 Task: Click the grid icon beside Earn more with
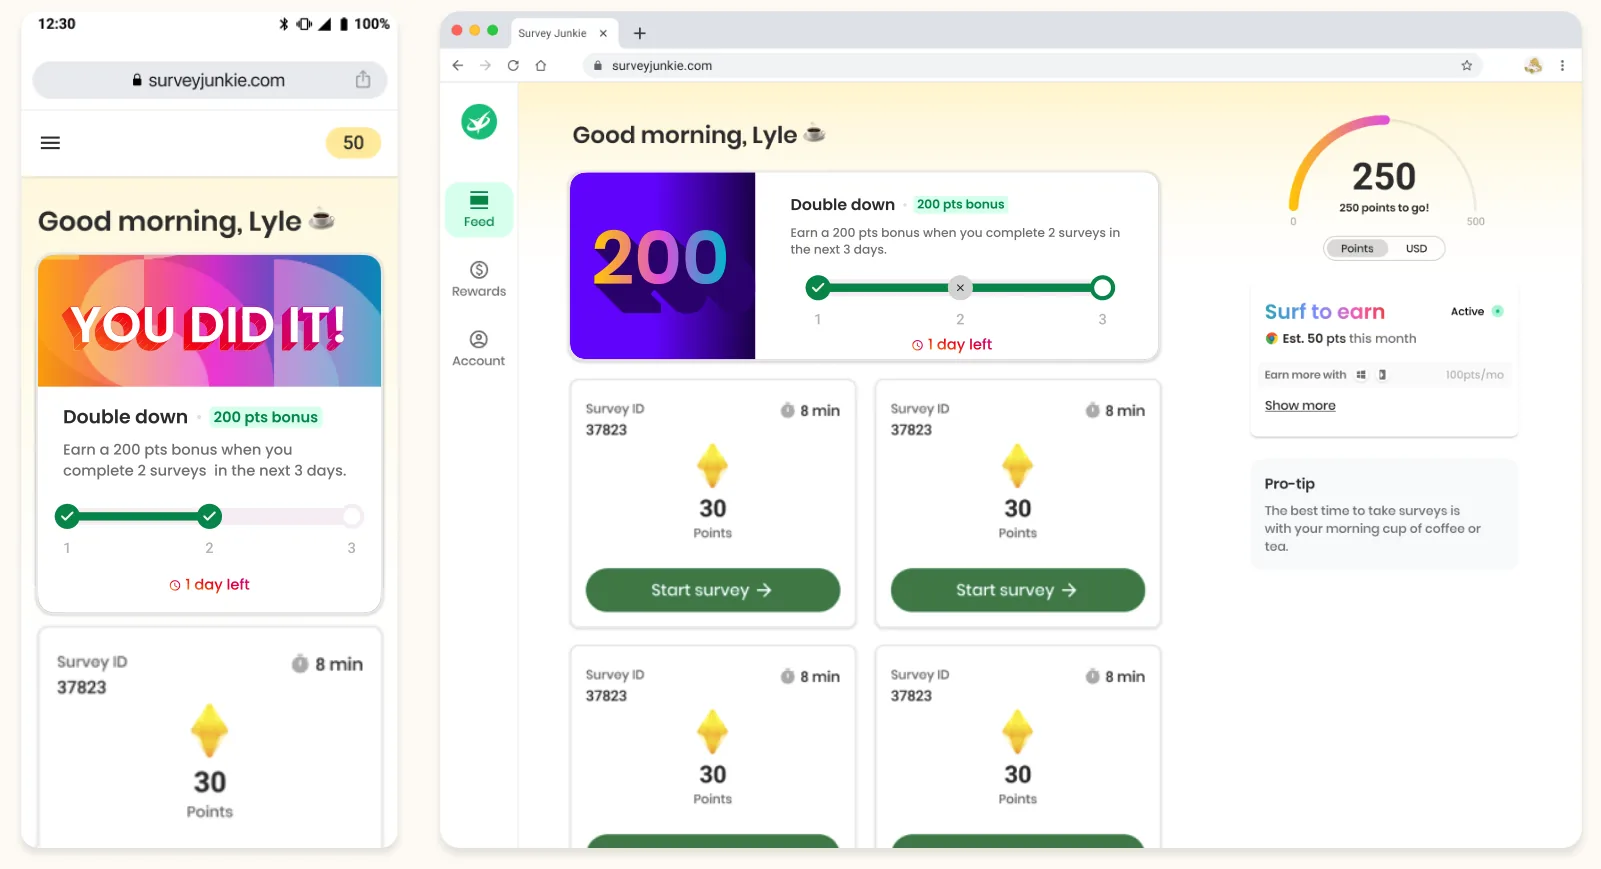click(1361, 375)
